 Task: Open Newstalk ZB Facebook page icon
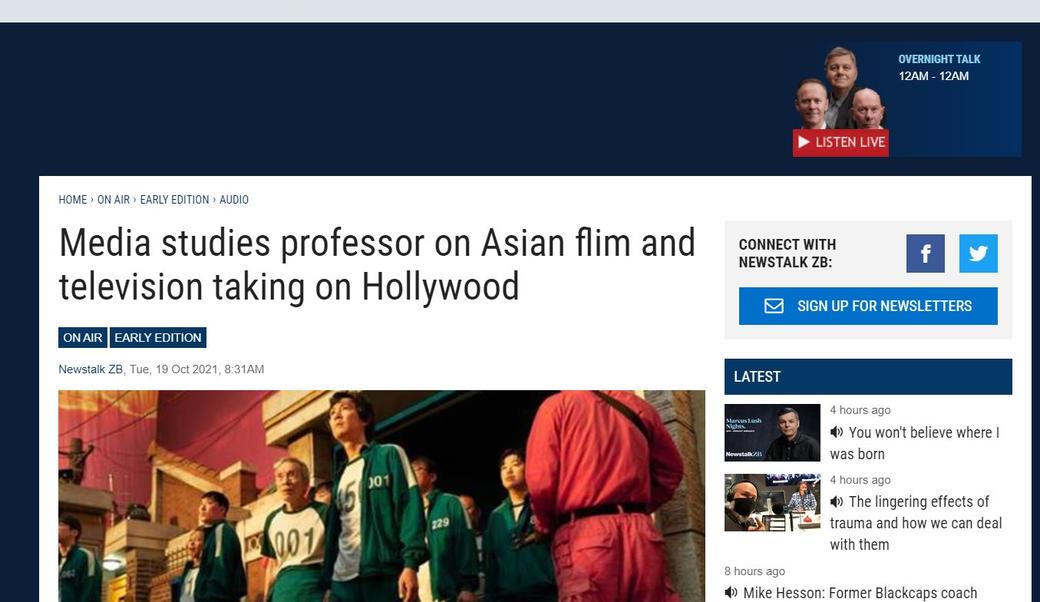(925, 254)
